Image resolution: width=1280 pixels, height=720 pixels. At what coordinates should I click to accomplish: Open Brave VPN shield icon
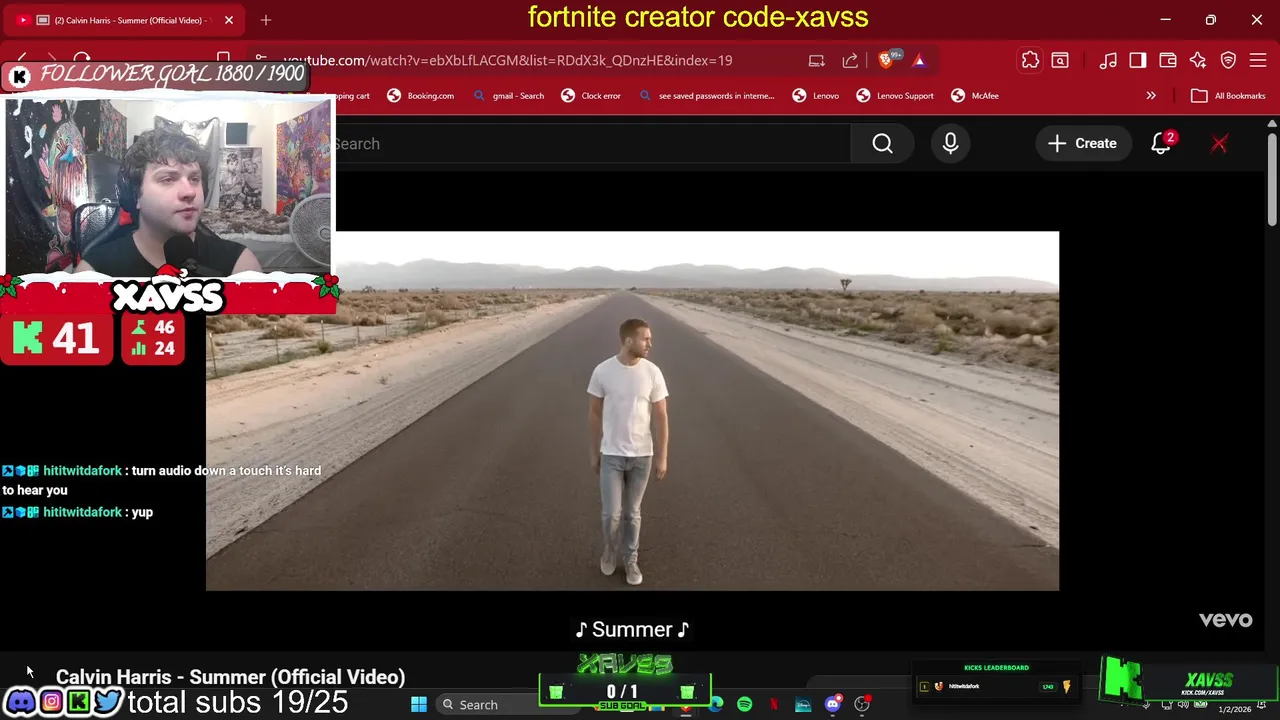[x=1229, y=61]
